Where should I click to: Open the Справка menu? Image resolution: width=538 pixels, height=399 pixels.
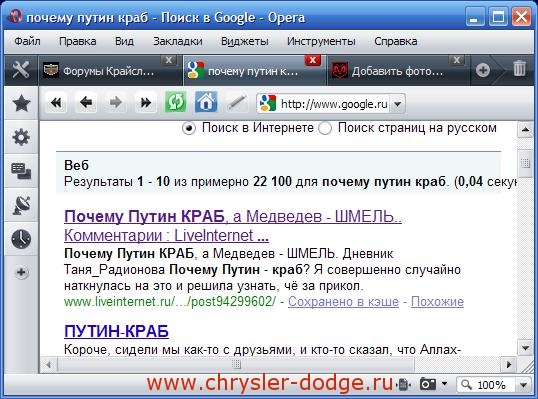[x=396, y=42]
